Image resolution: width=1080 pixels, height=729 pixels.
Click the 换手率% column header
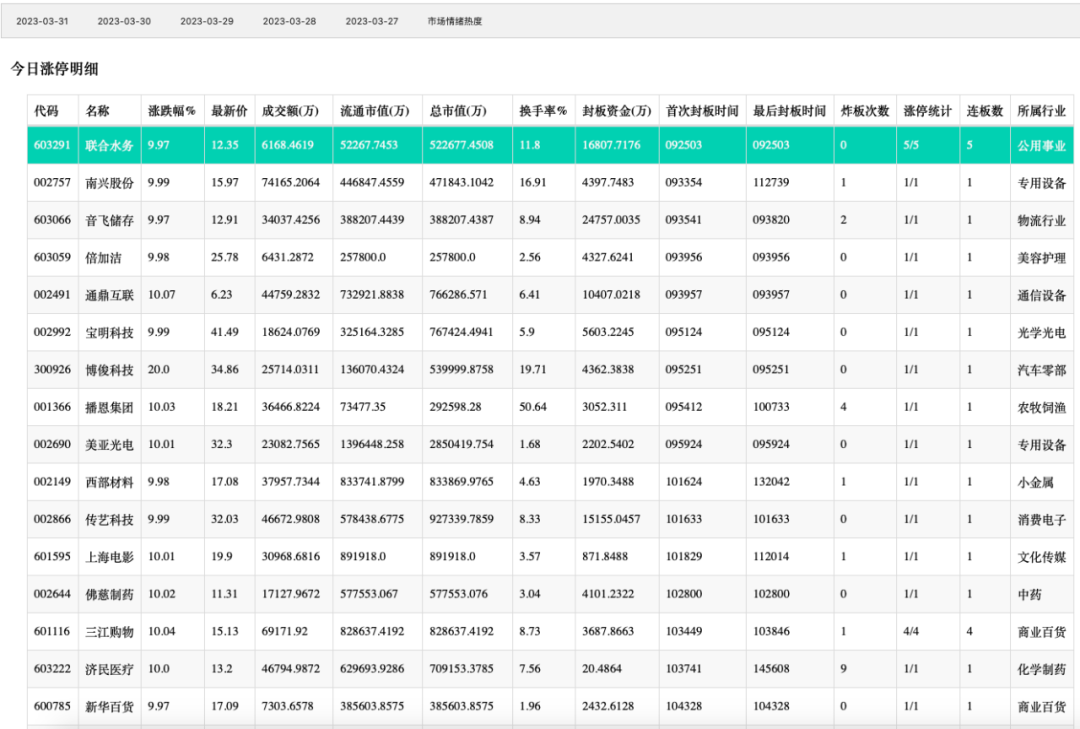pos(543,111)
